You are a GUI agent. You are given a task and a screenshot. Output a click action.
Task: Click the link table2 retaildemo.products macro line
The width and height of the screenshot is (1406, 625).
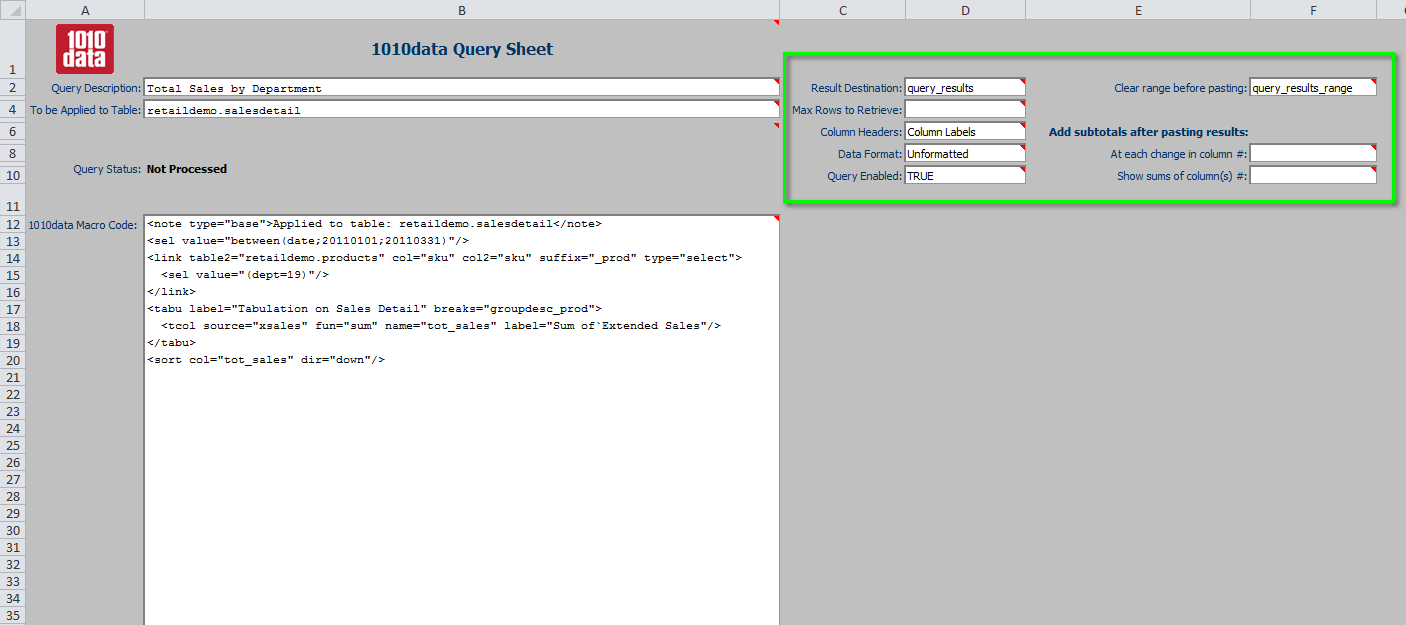[x=444, y=258]
